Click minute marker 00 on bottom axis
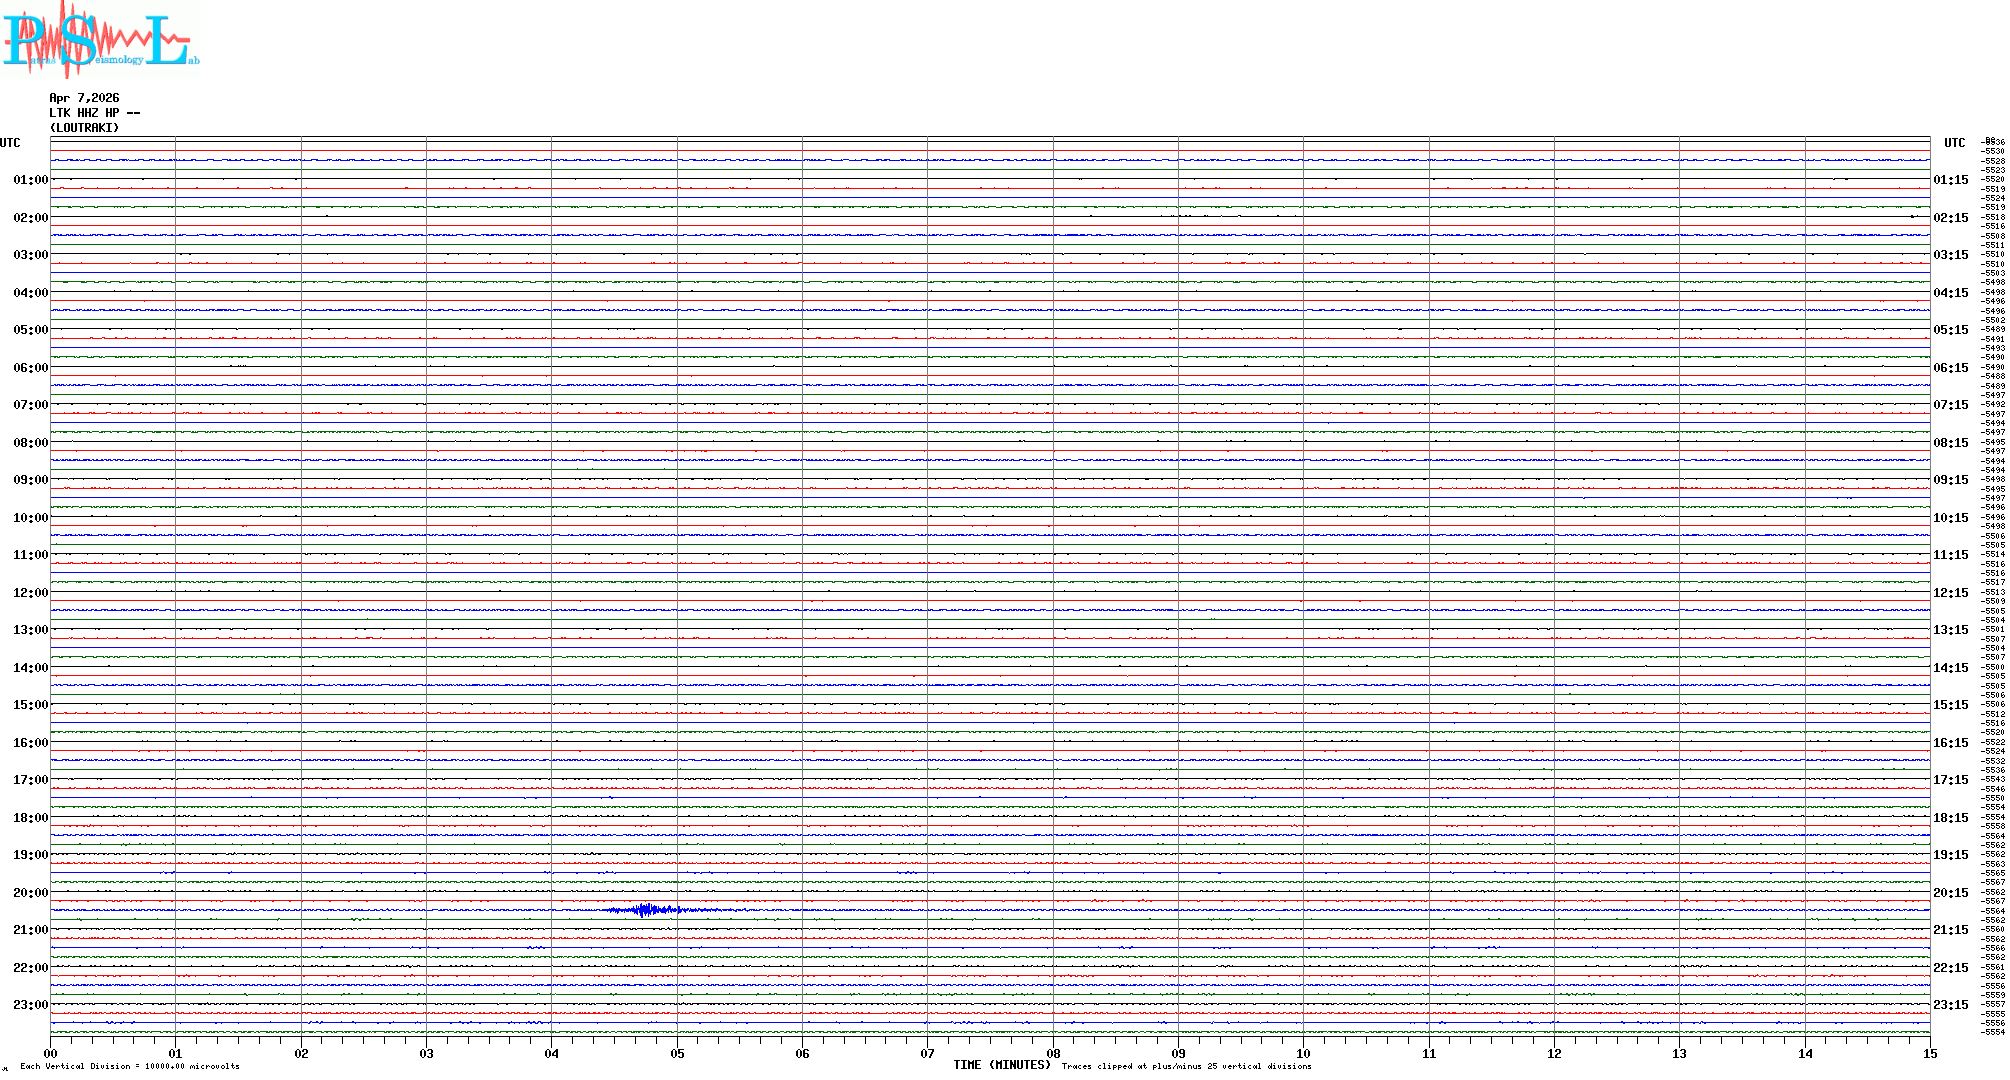 click(x=51, y=1054)
